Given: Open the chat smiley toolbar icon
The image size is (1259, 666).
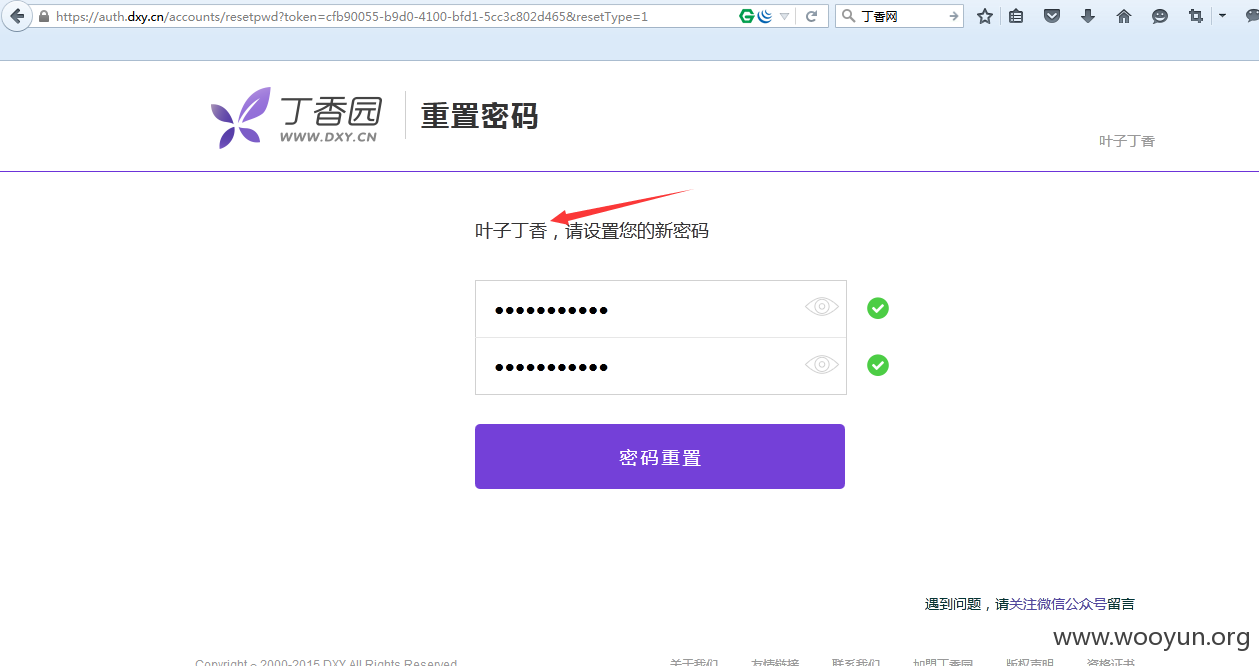Looking at the screenshot, I should 1160,16.
